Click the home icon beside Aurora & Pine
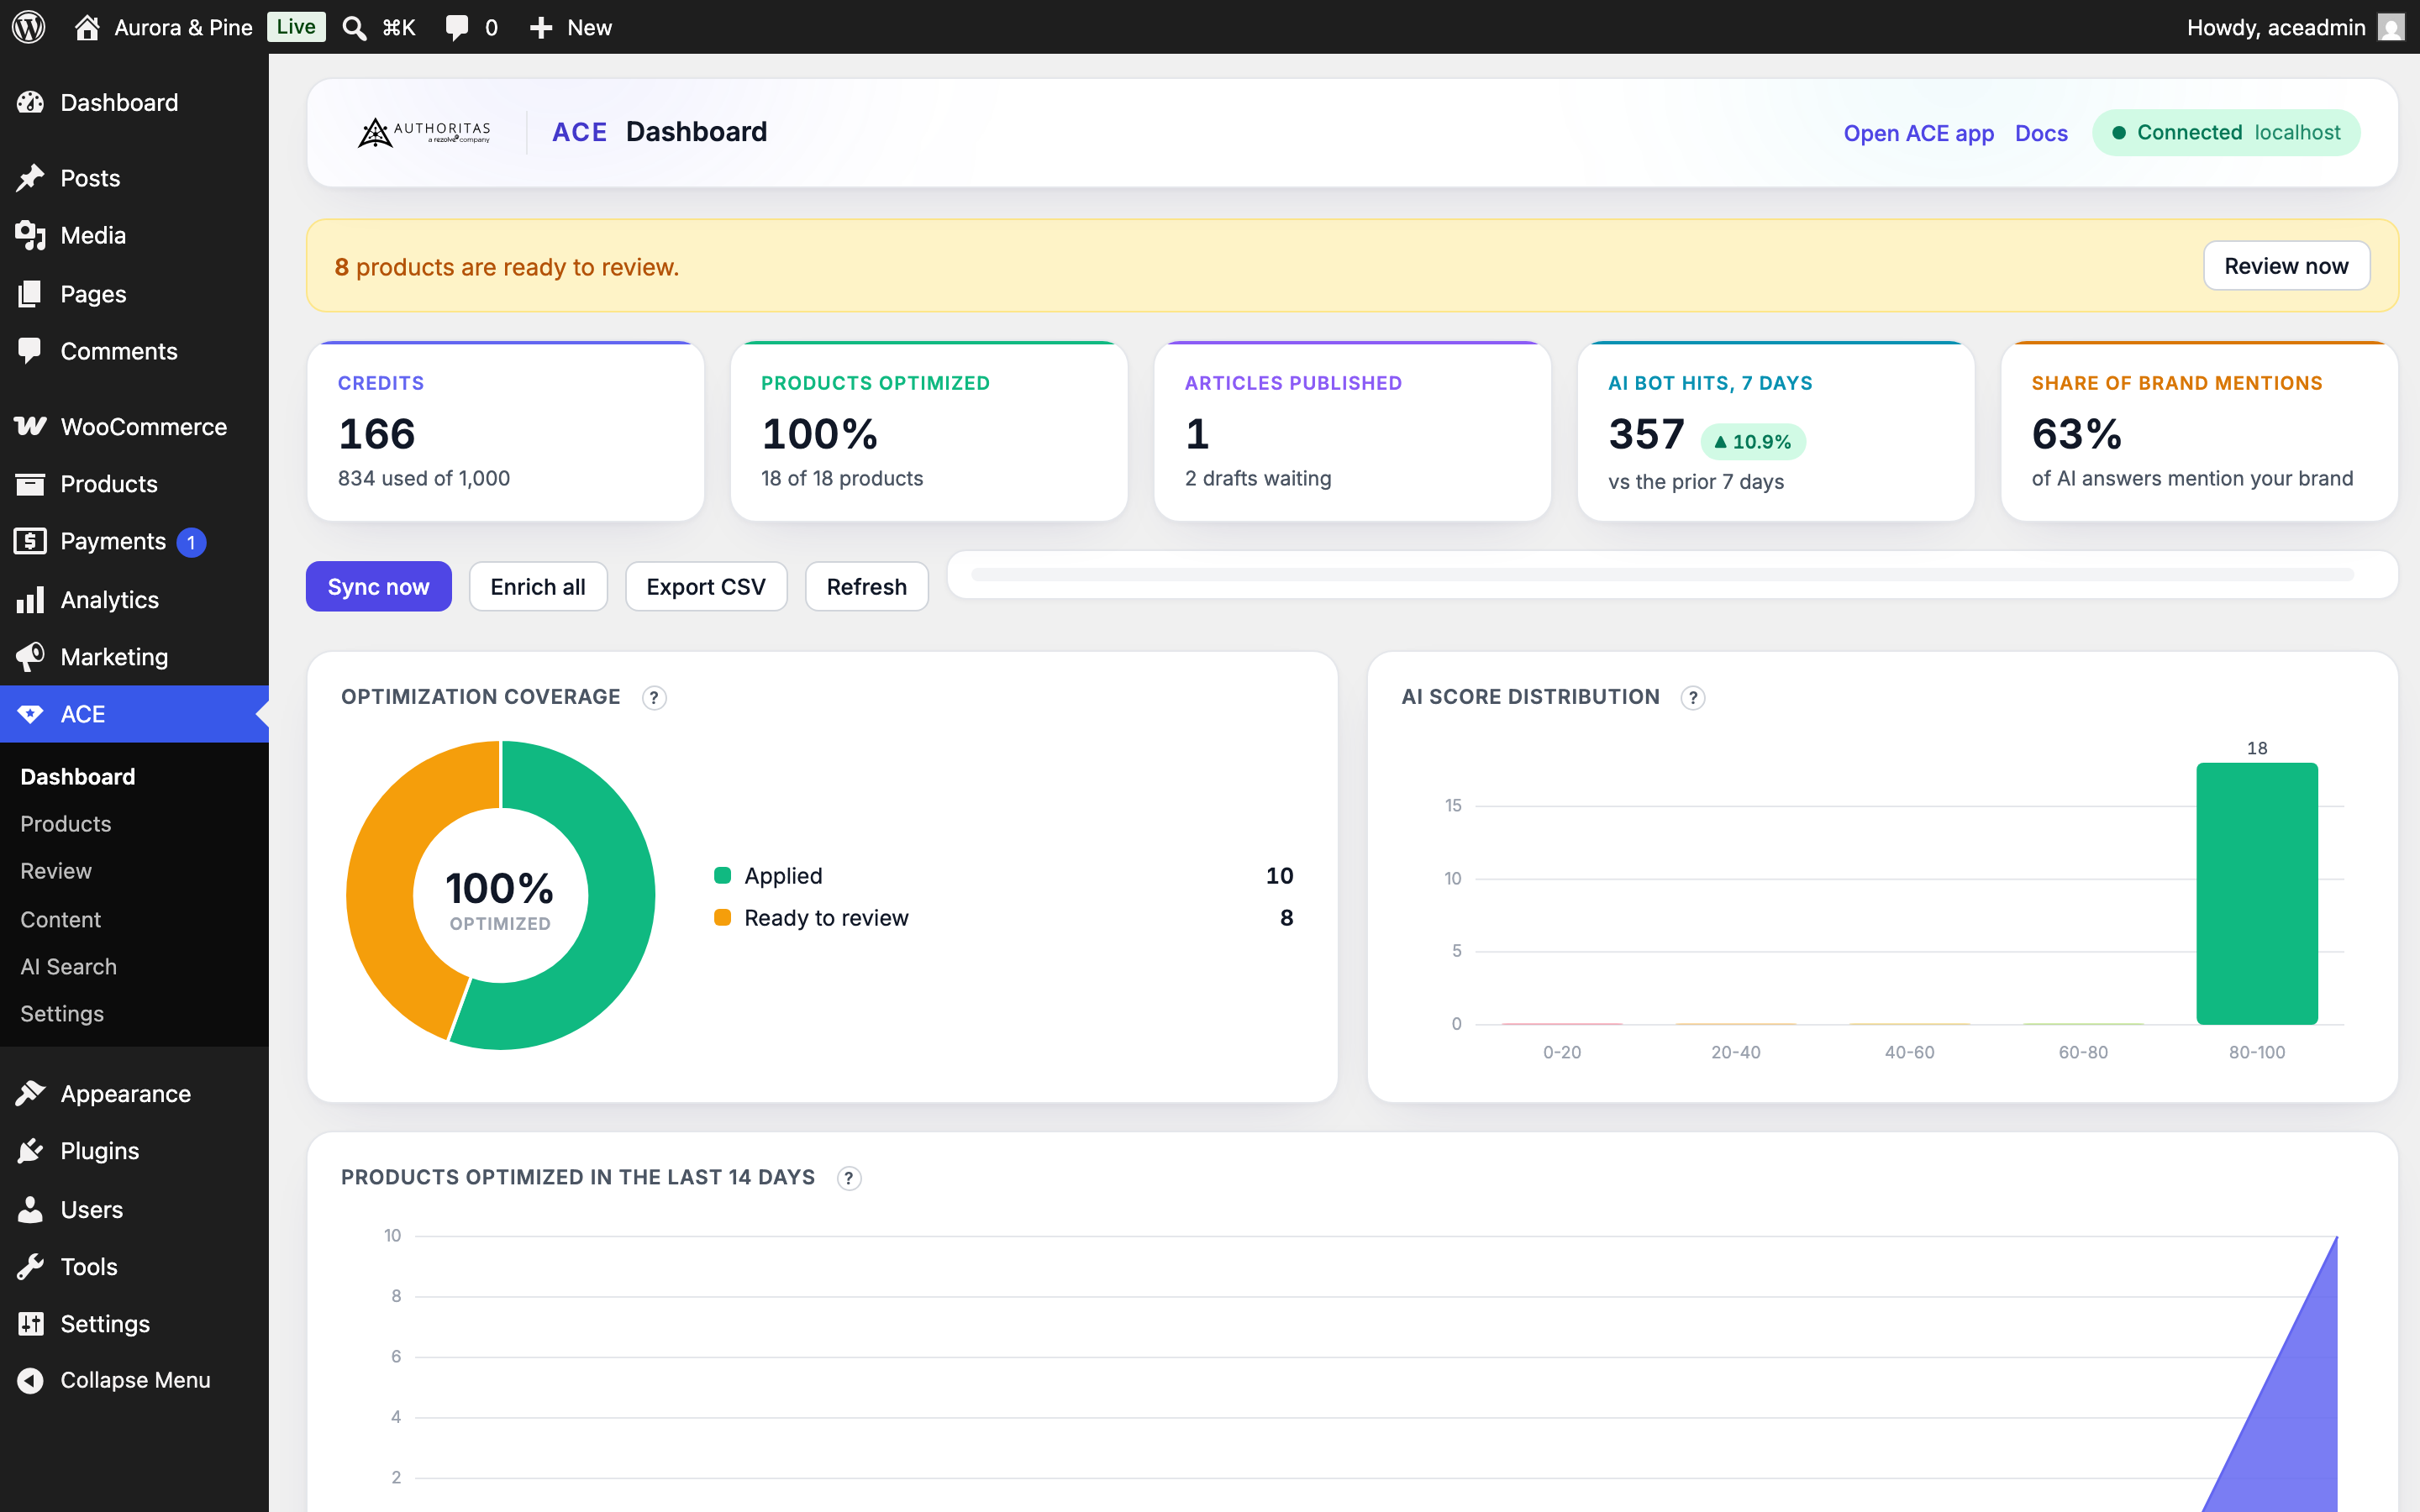2420x1512 pixels. [87, 27]
